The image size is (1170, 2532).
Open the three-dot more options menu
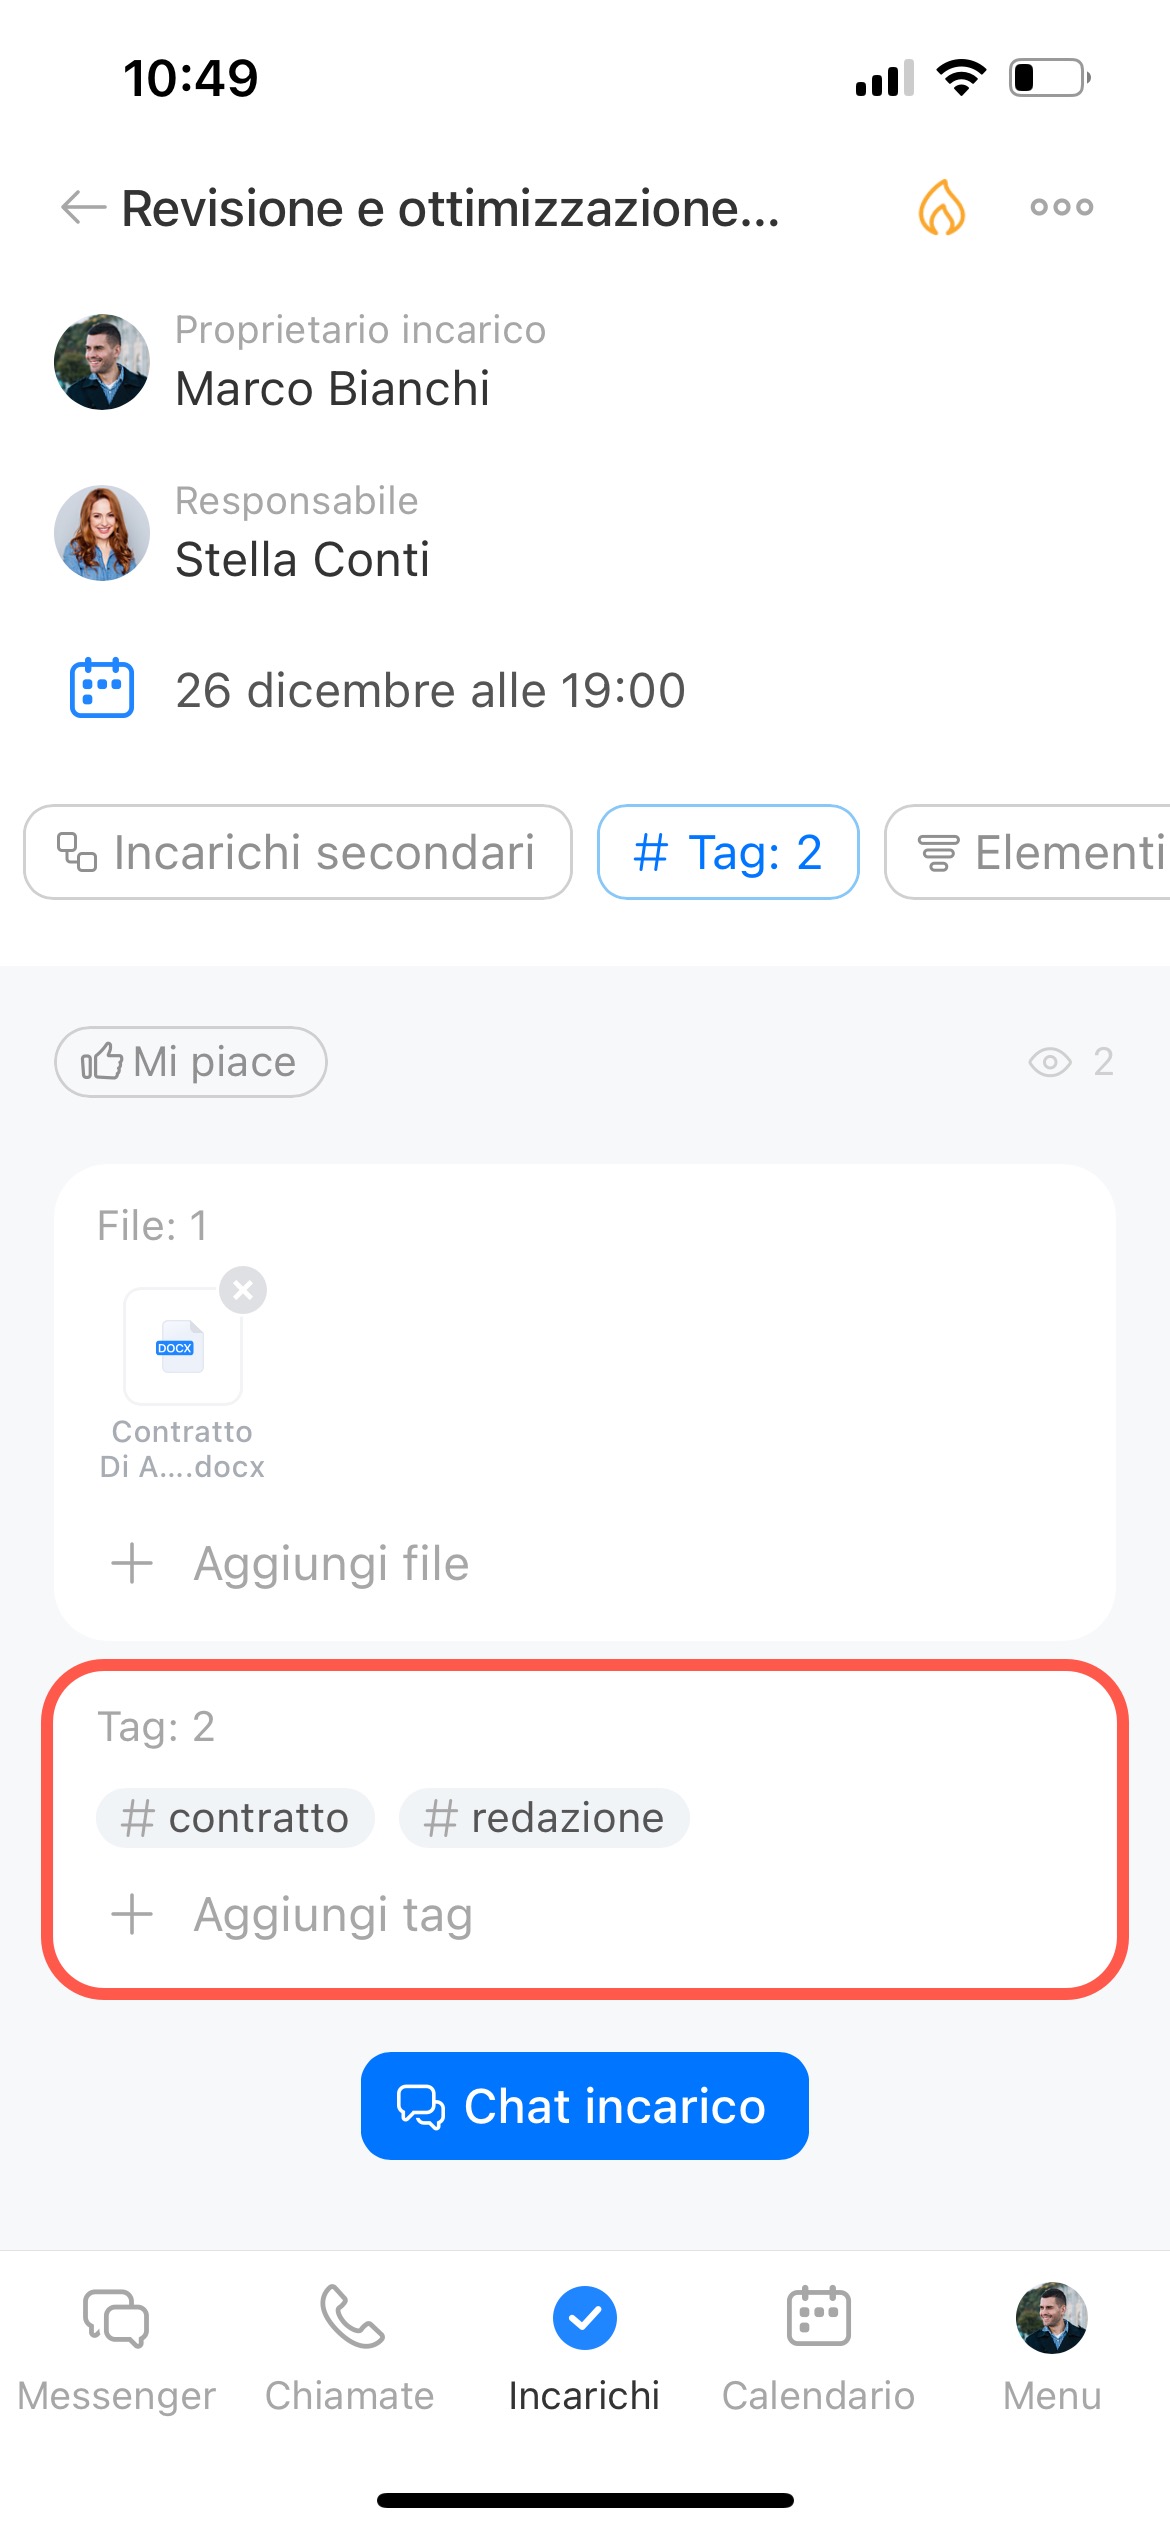1061,208
